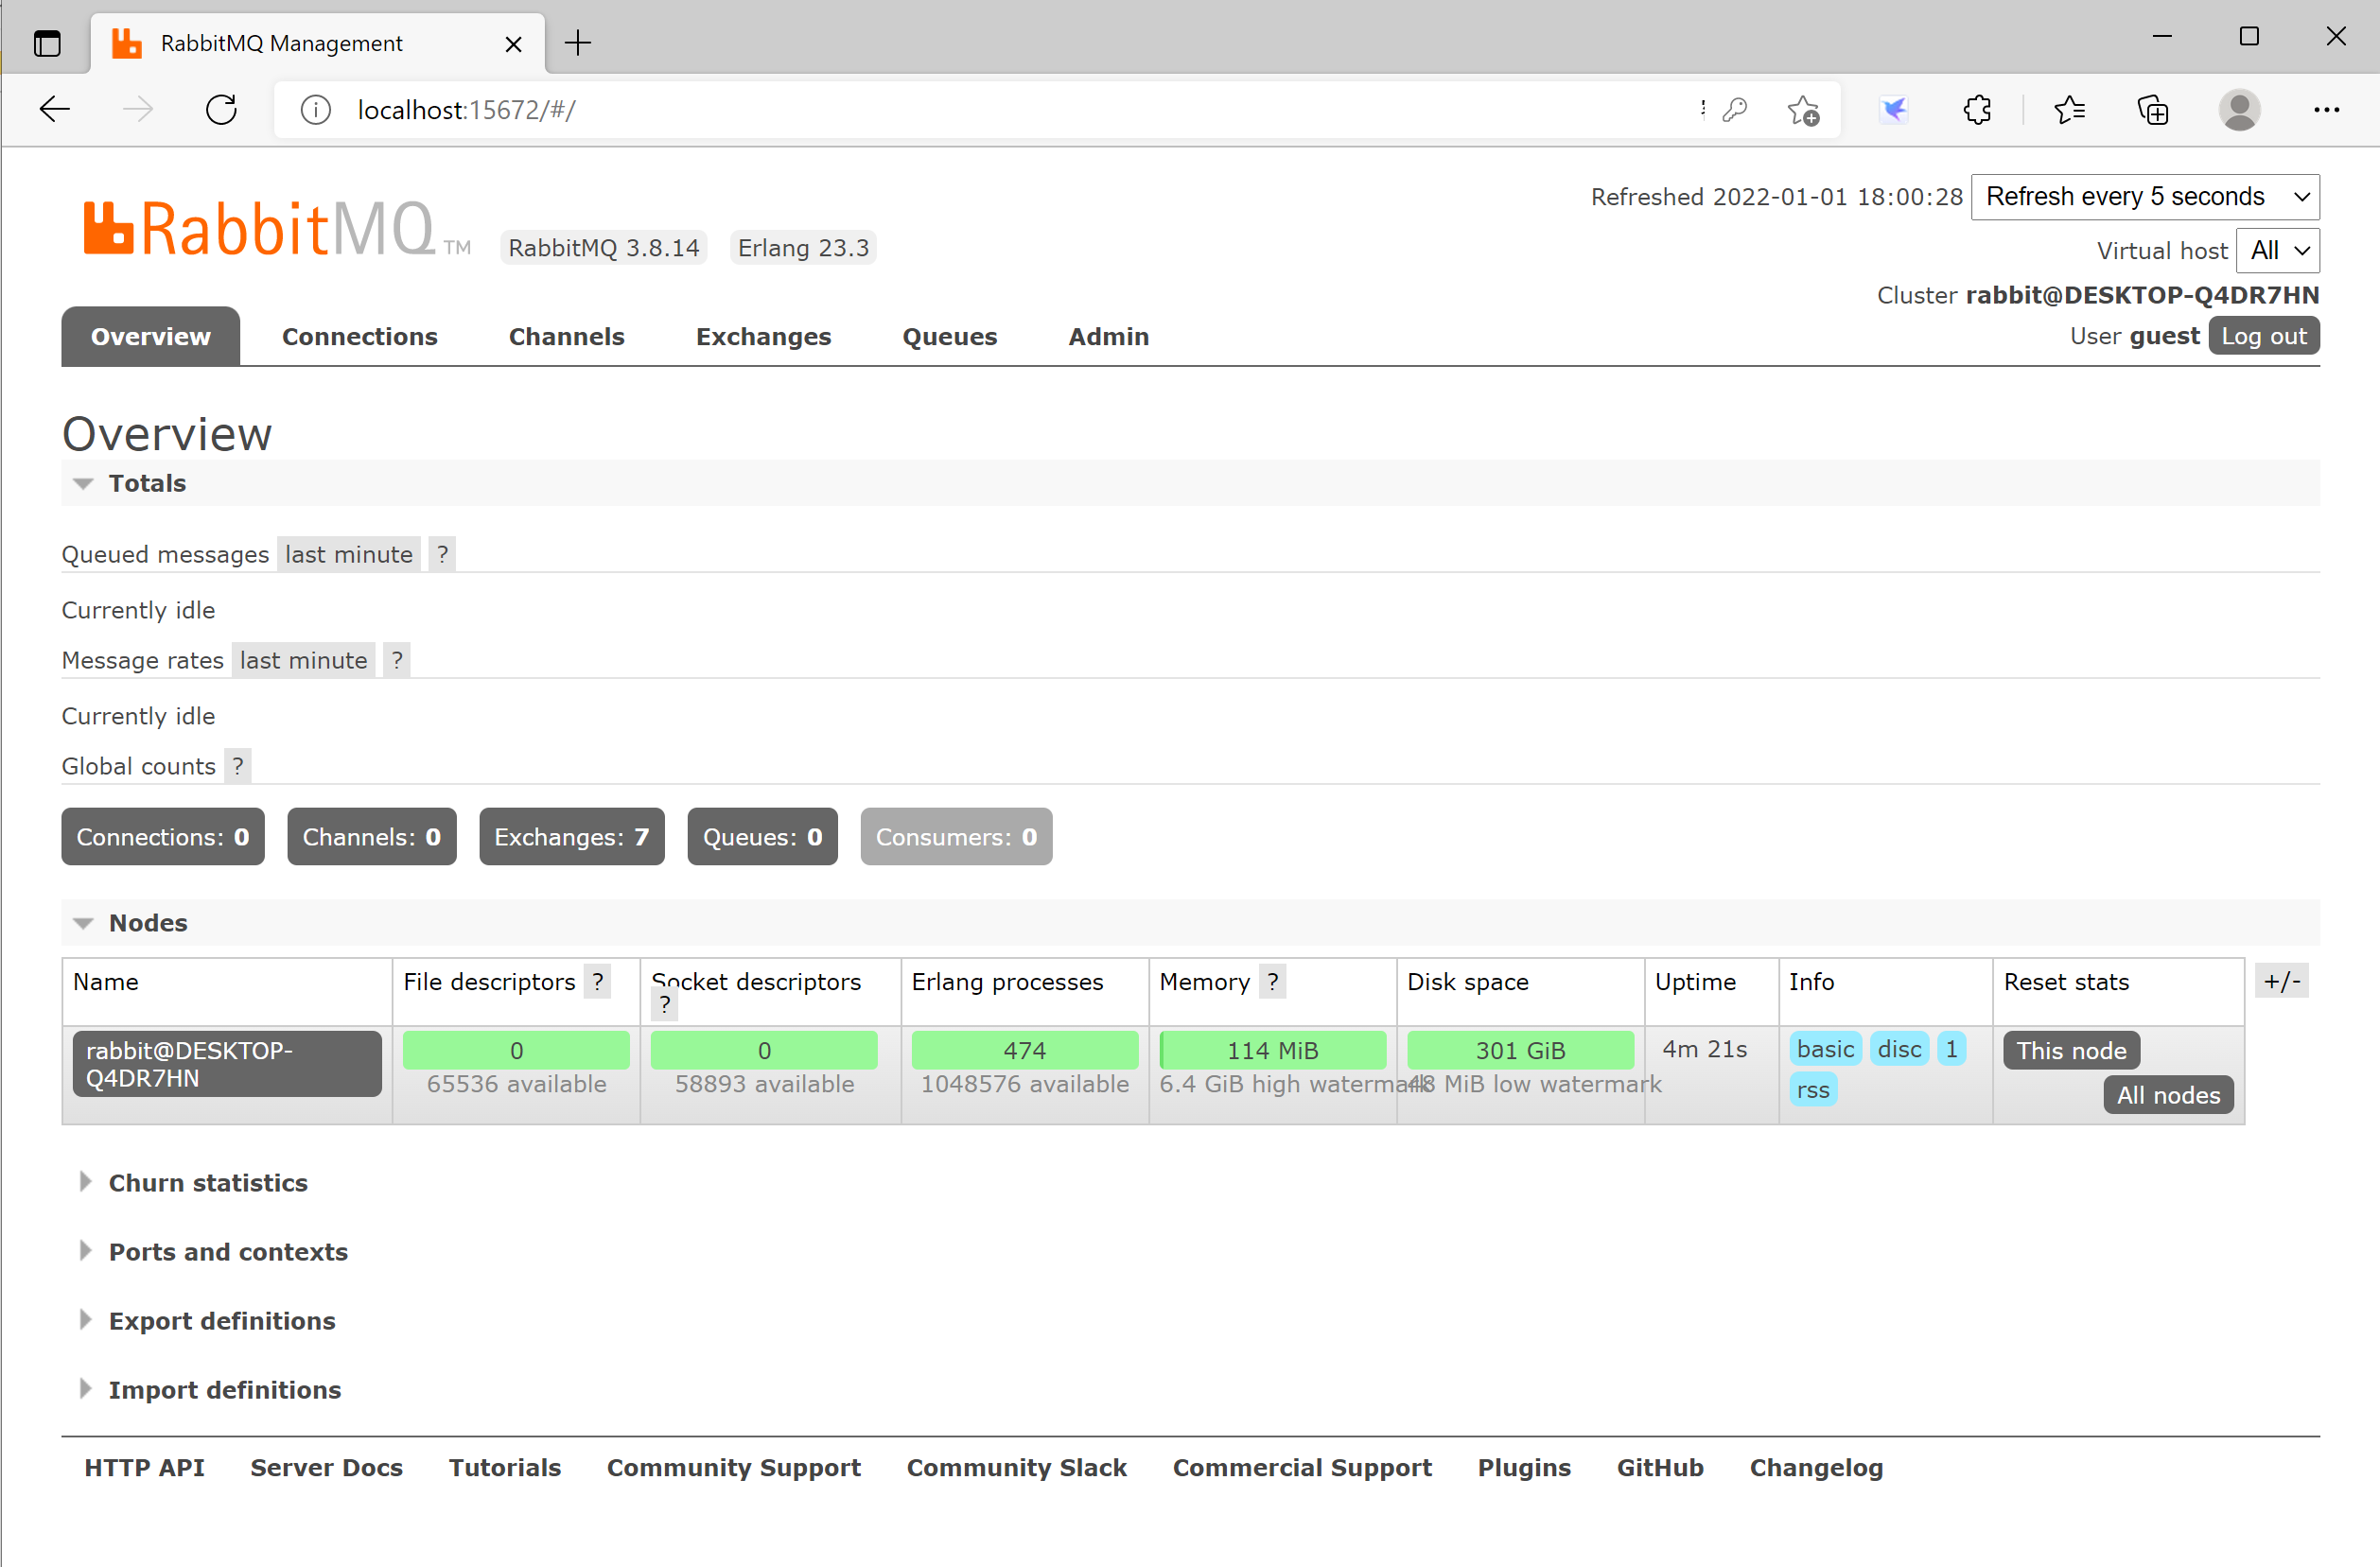
Task: Expand the Churn statistics section
Action: click(207, 1183)
